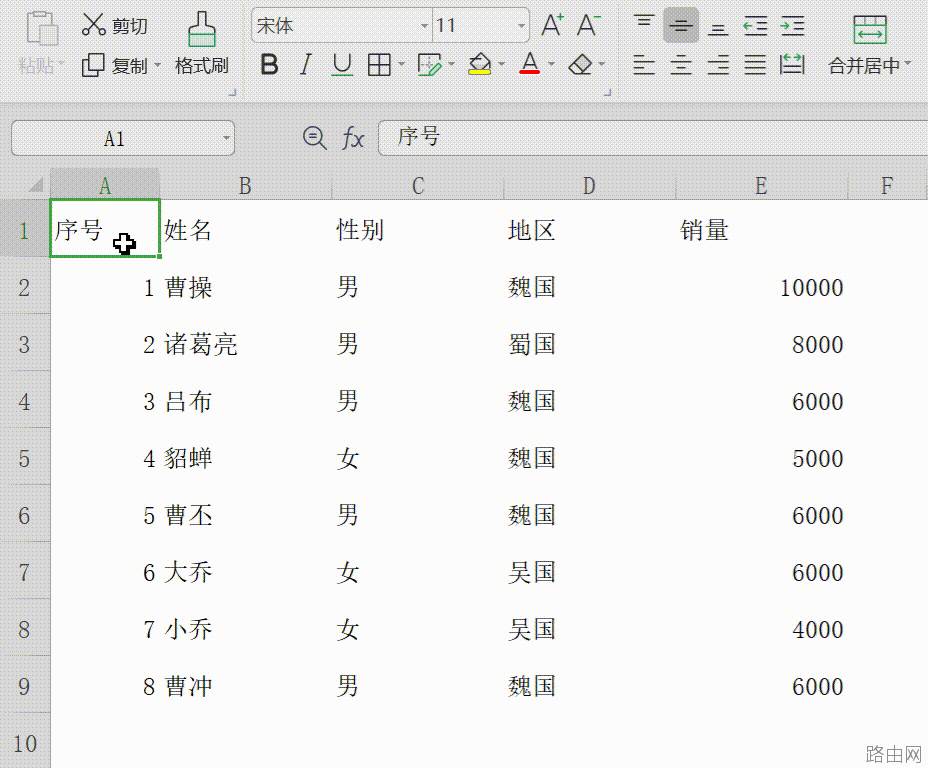
Task: Select row 5 header
Action: pos(24,458)
